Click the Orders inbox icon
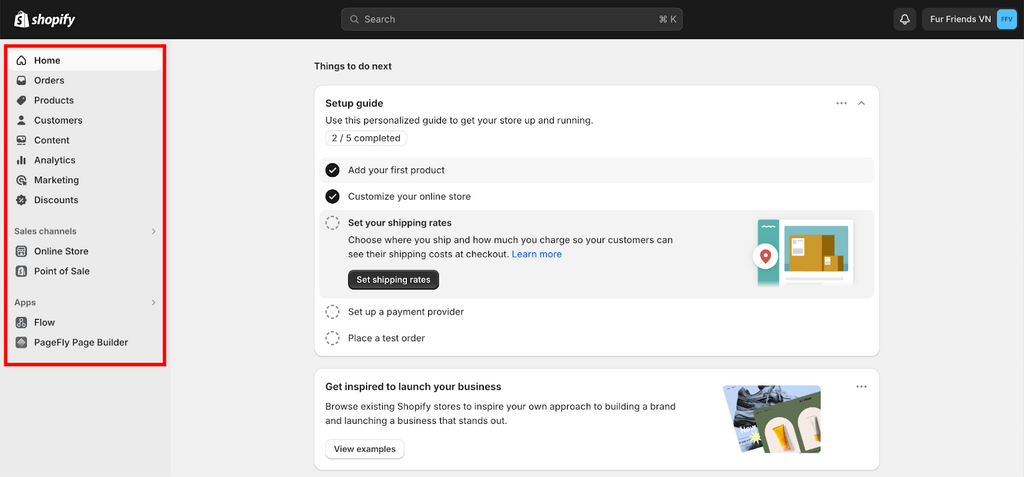The height and width of the screenshot is (477, 1024). (x=22, y=80)
